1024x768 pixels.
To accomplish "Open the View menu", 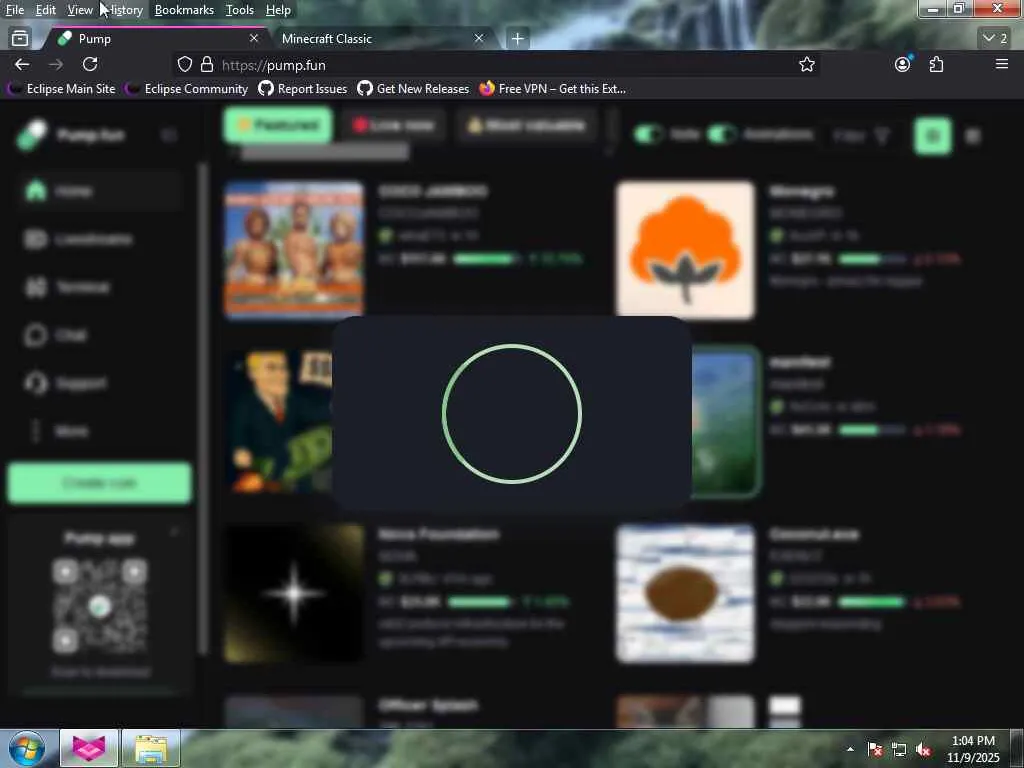I will tap(80, 10).
